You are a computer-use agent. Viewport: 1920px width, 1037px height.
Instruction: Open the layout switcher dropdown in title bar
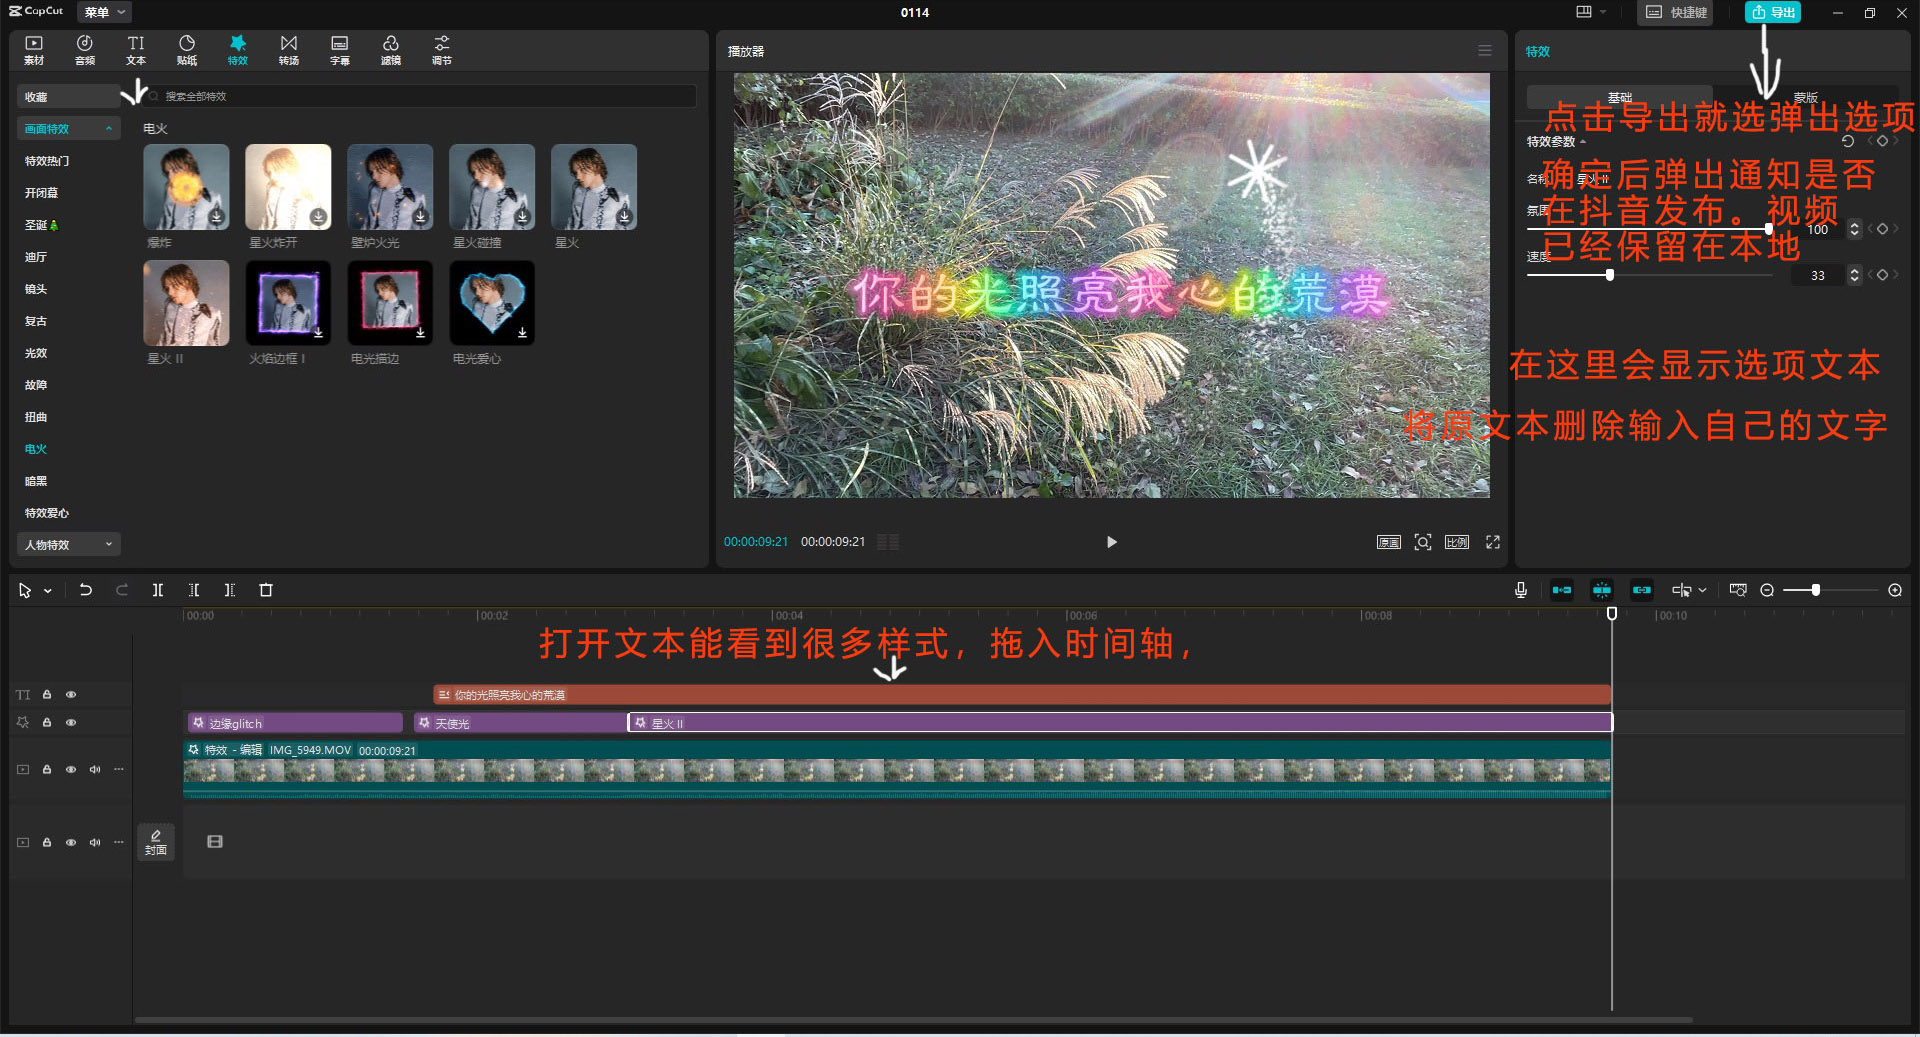click(1591, 12)
